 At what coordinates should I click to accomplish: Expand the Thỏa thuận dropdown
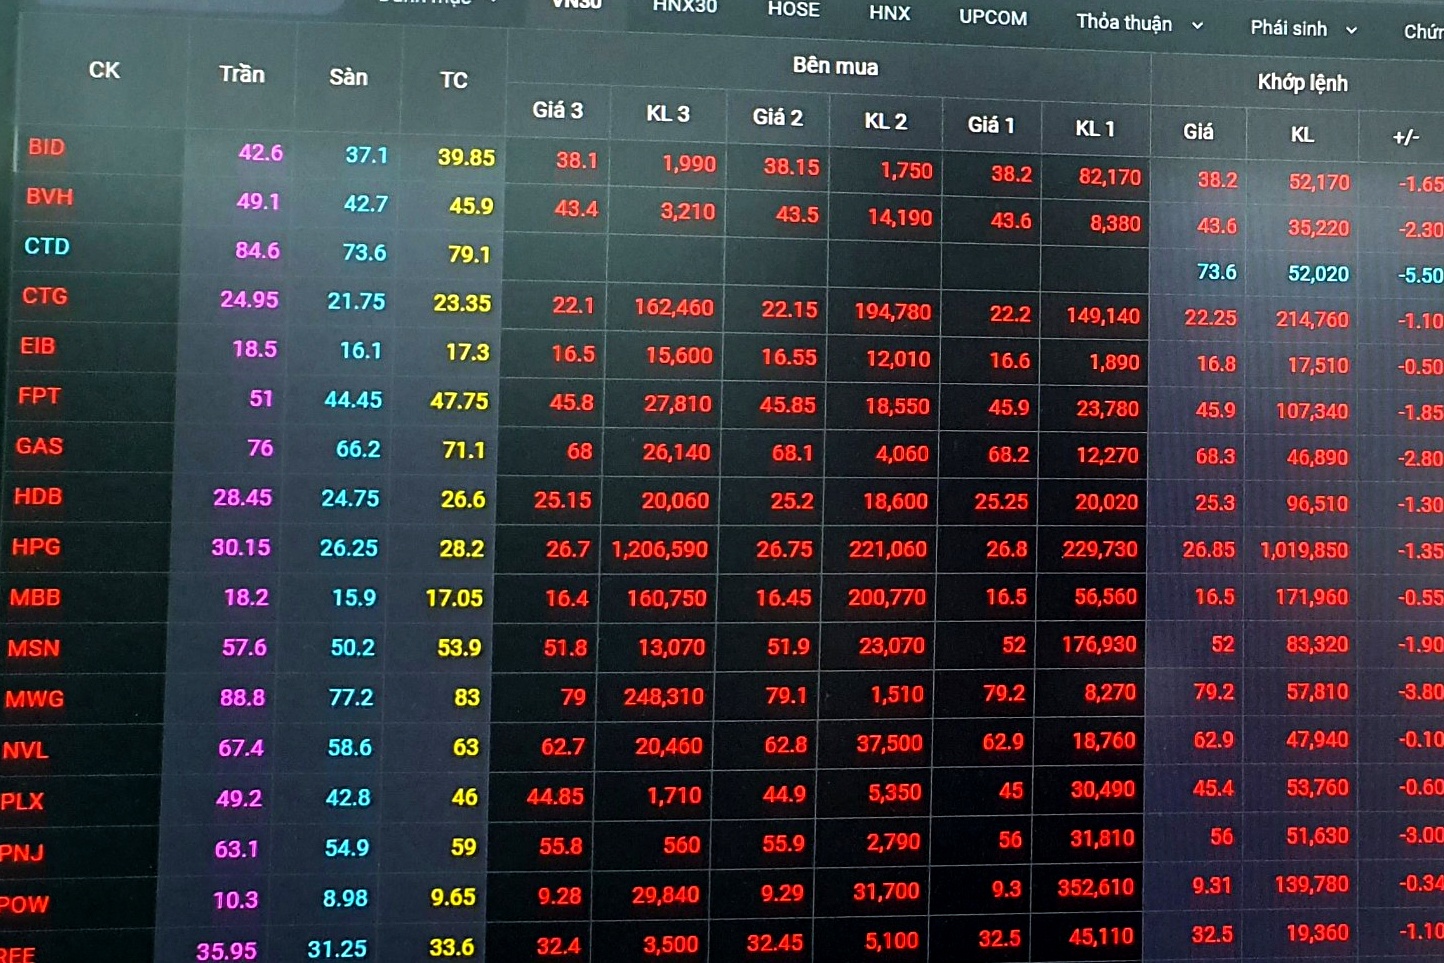coord(1139,23)
